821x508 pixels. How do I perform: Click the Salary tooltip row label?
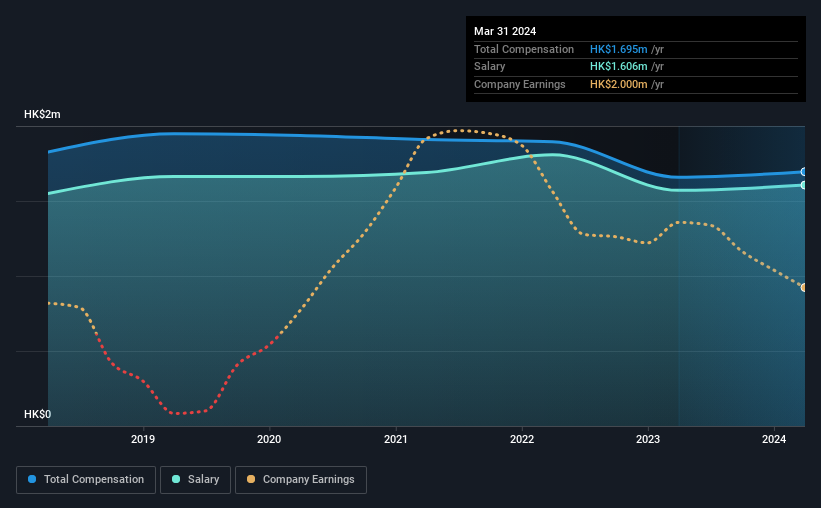tap(490, 67)
